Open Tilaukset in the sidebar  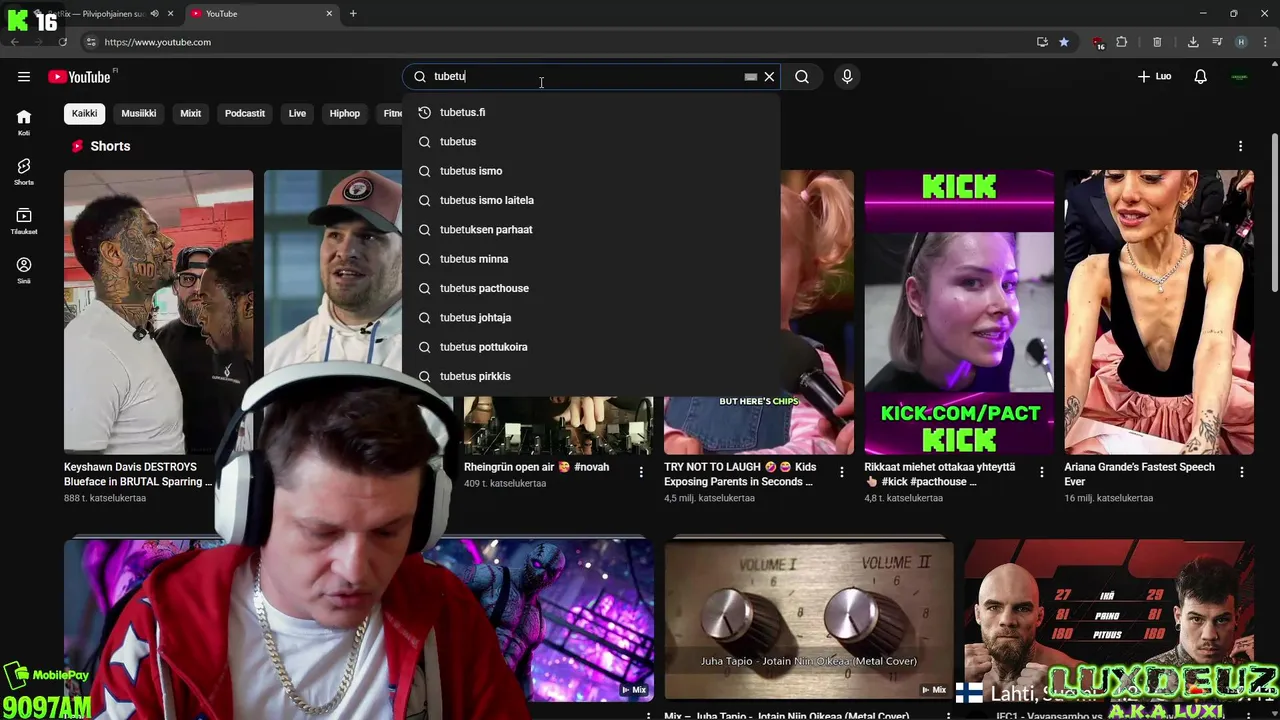[24, 221]
